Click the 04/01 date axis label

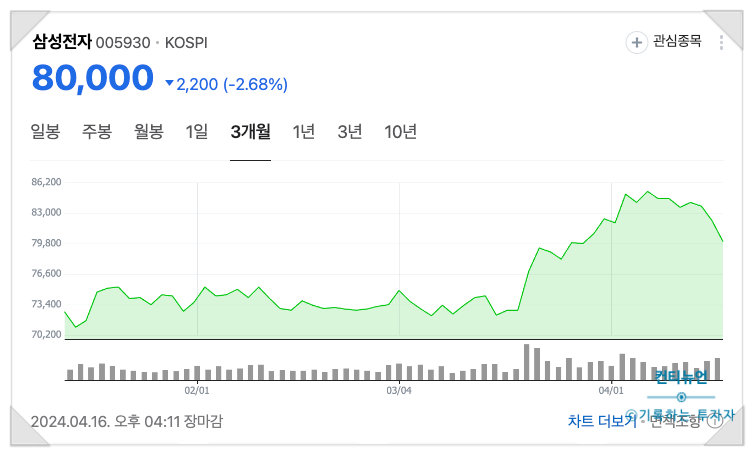[x=611, y=390]
